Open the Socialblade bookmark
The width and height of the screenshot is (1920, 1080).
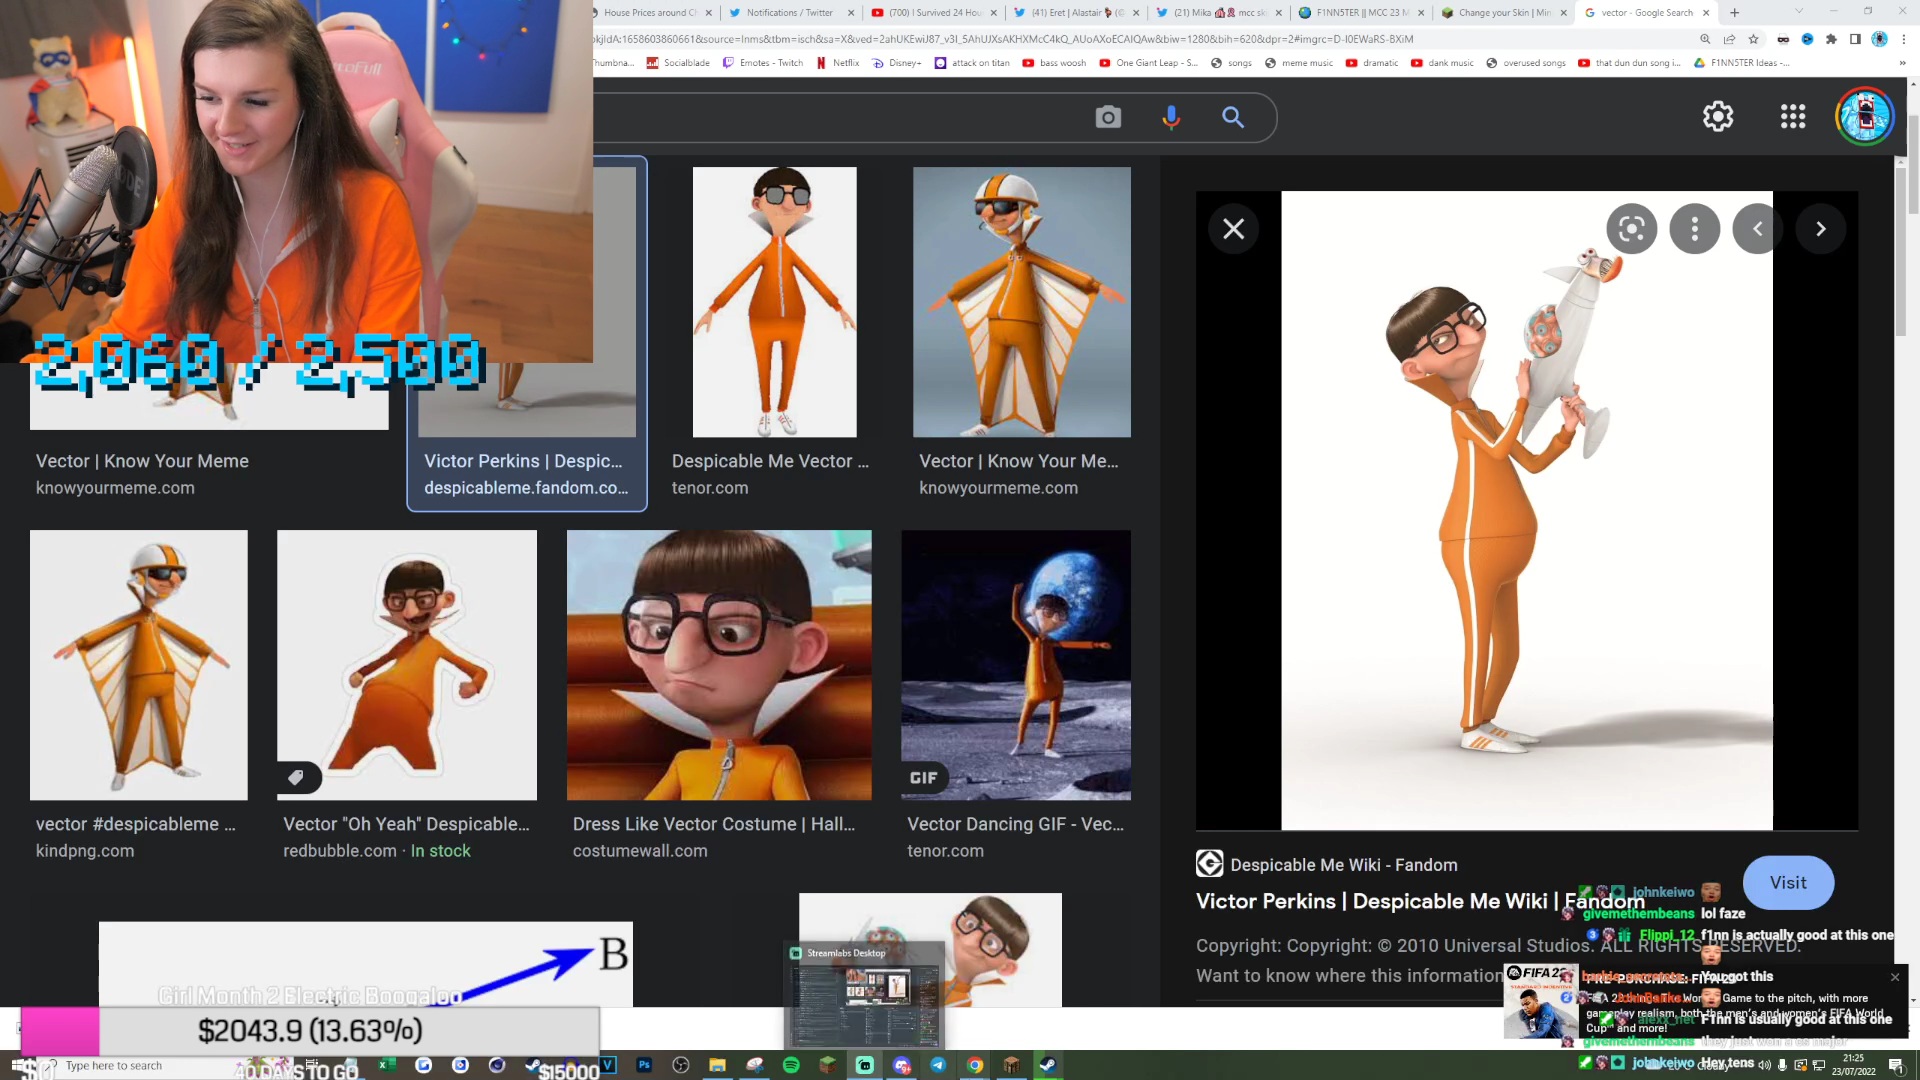coord(678,63)
